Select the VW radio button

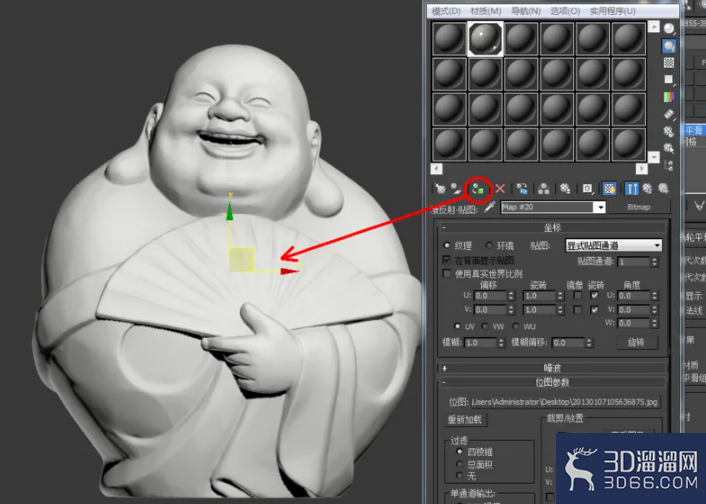click(x=485, y=326)
